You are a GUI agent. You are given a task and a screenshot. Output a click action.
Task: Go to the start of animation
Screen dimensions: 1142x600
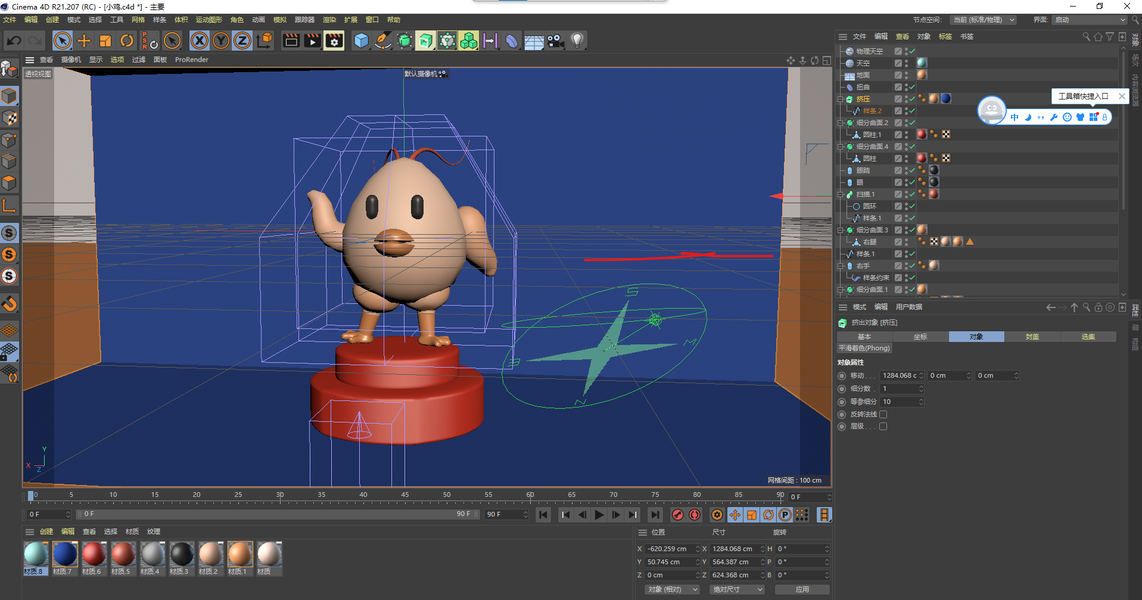coord(543,515)
